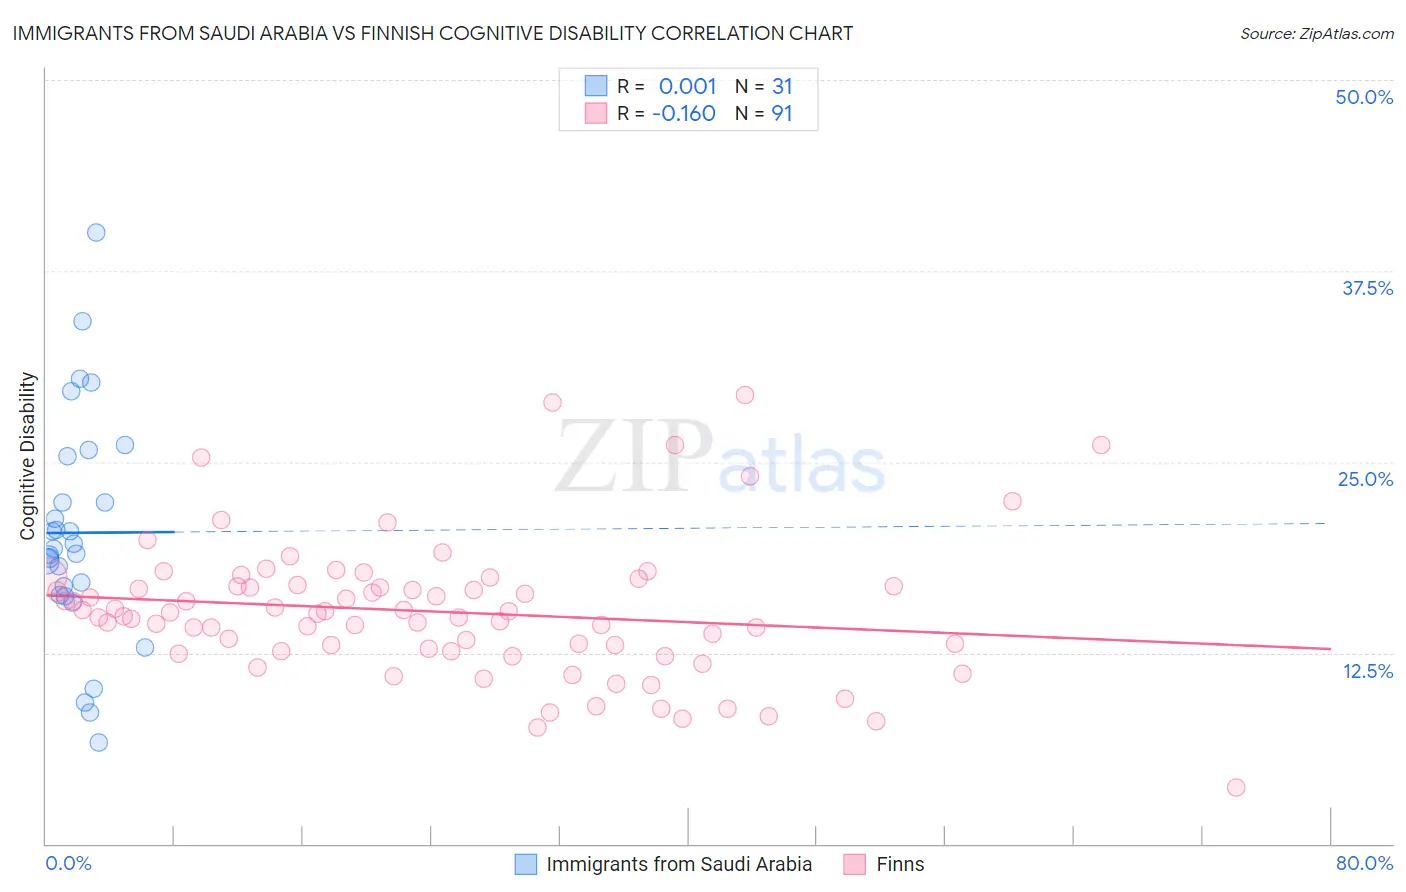Click the pink swatch in the R = -0.160 row

point(596,113)
